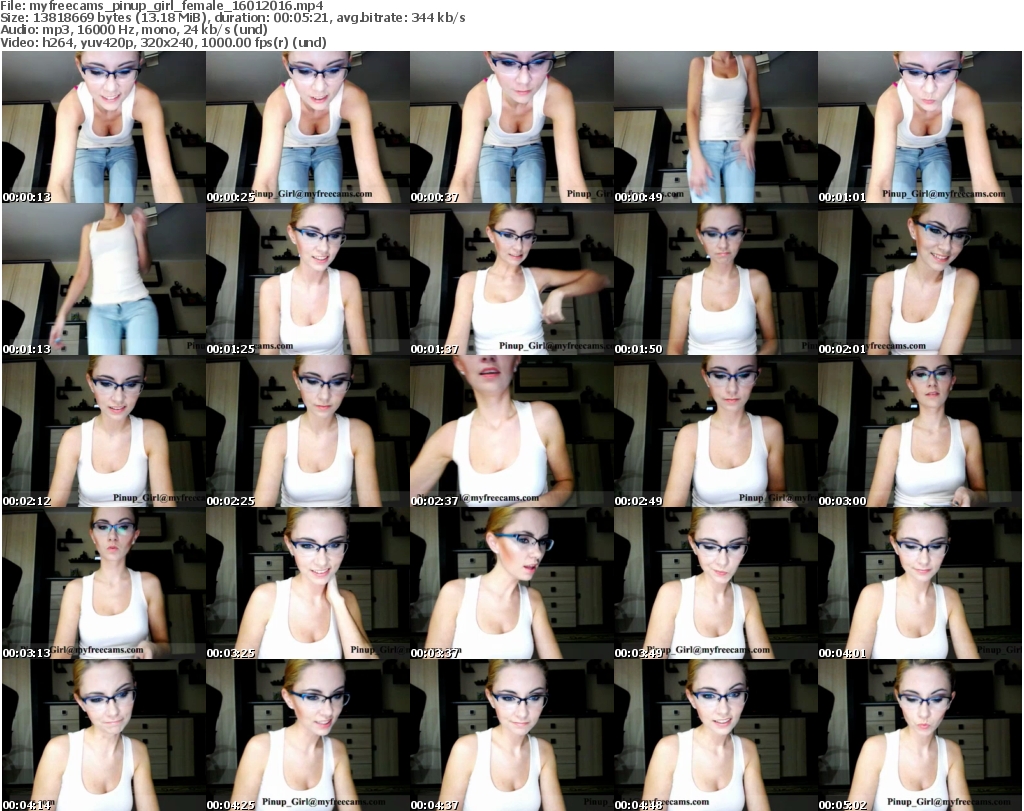
Task: Click the frame at 00:03:13
Action: pos(103,583)
